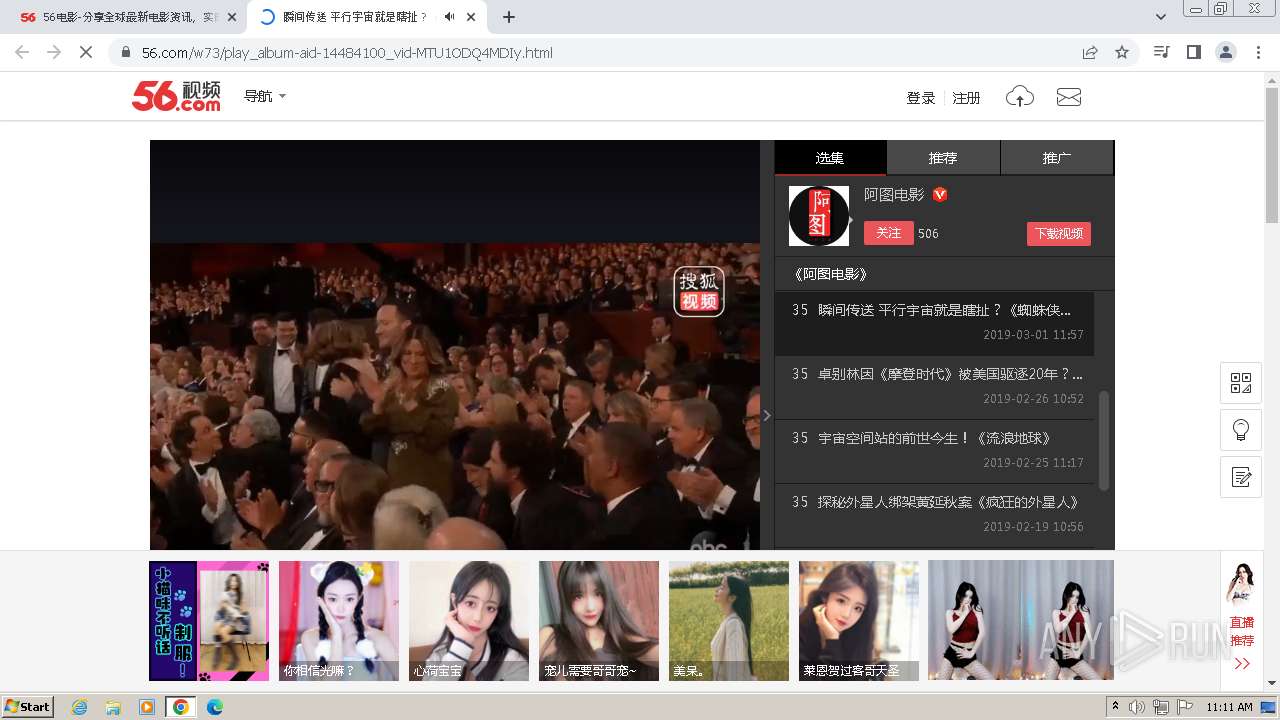Viewport: 1280px width, 720px height.
Task: Open the Chrome media control icon
Action: point(1162,52)
